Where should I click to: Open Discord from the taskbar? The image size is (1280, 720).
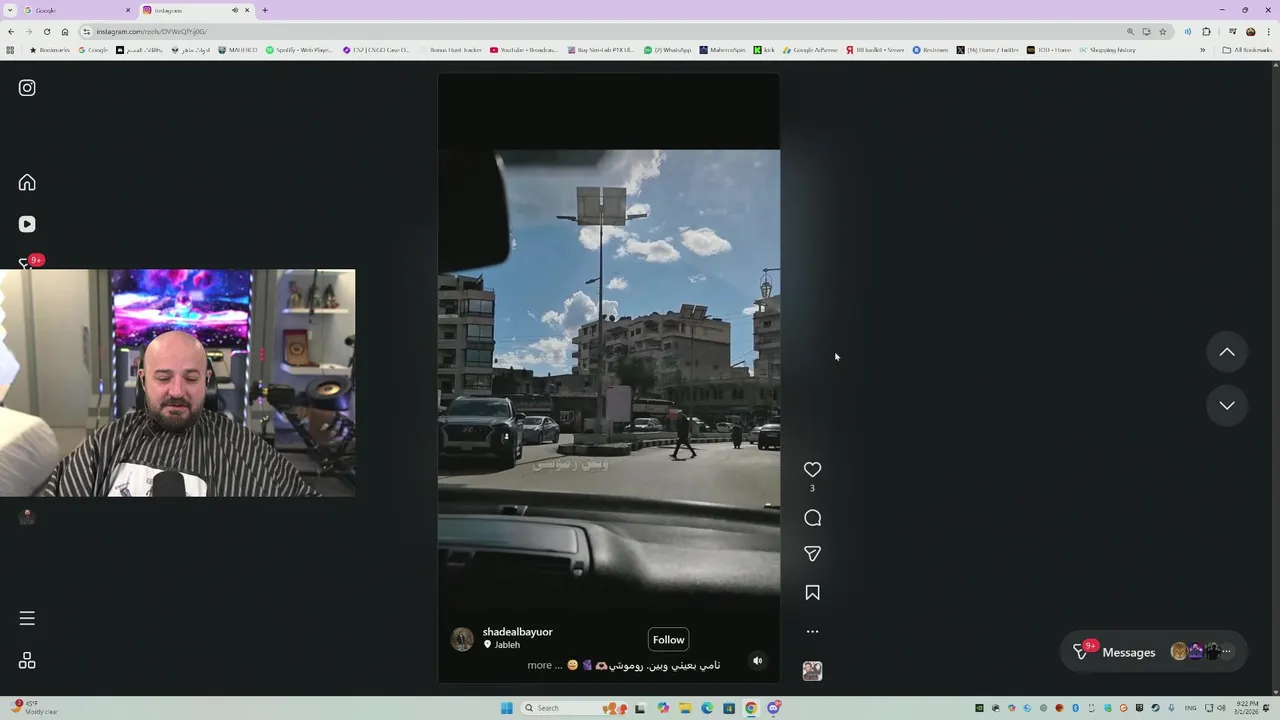click(773, 708)
